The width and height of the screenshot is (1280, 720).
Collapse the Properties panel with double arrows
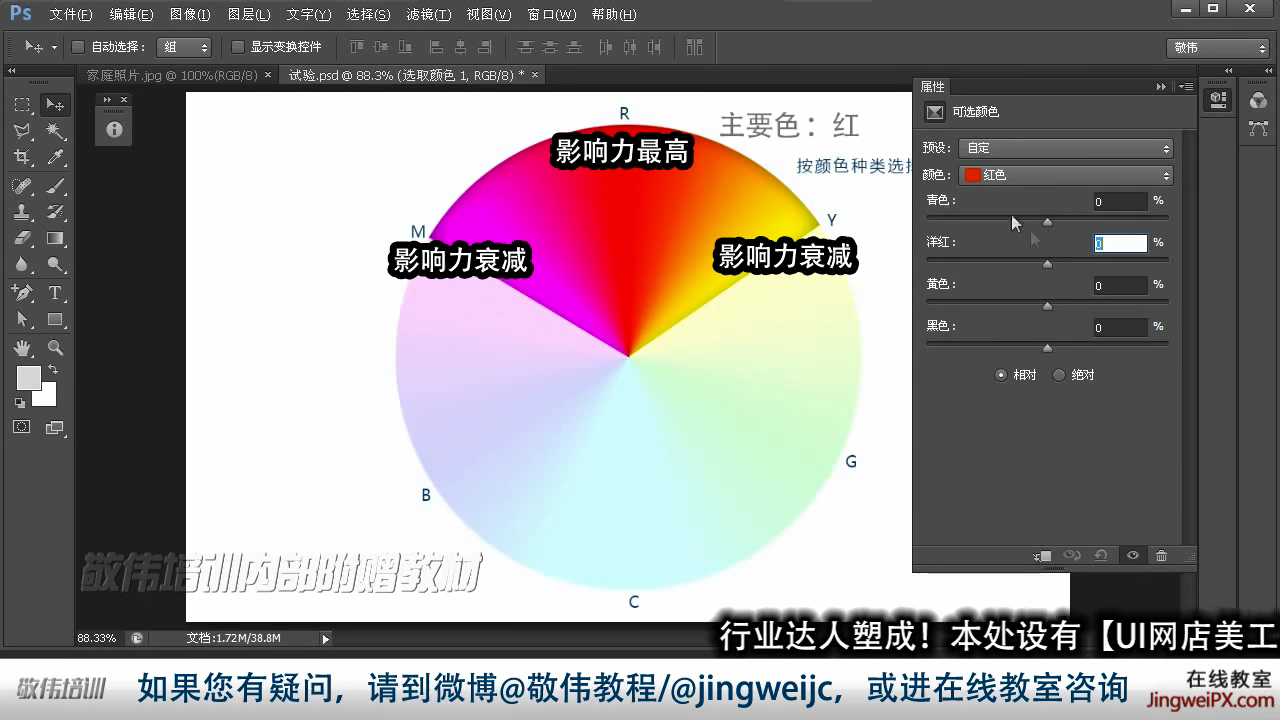click(x=1161, y=87)
